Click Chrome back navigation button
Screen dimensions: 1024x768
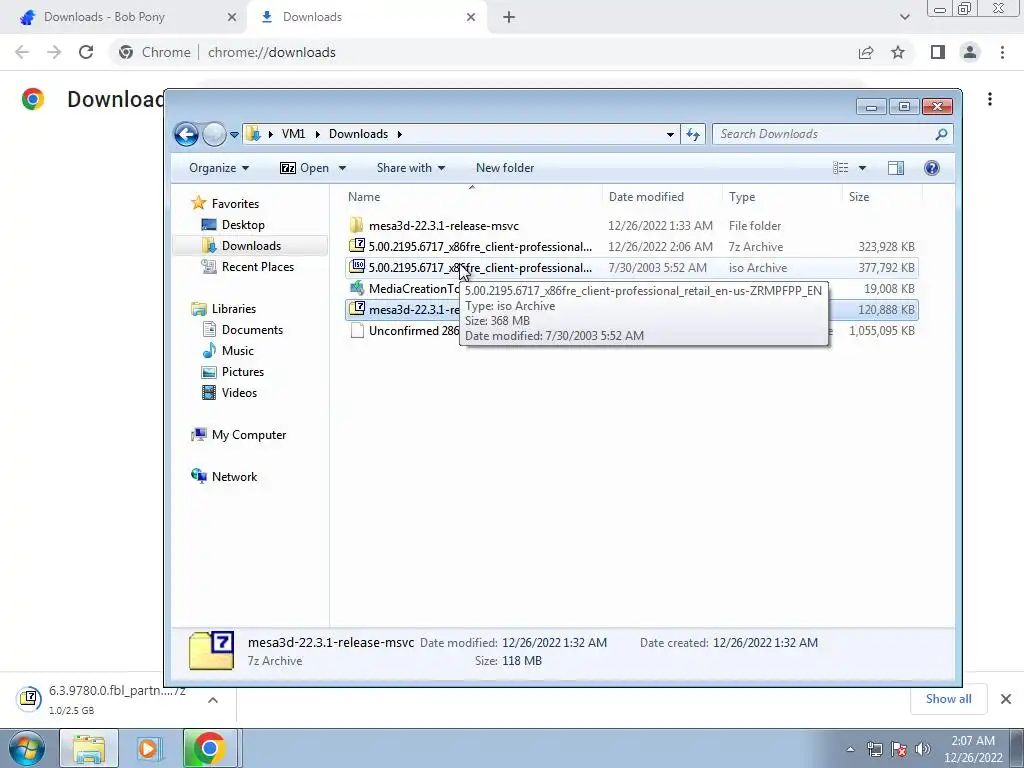pos(22,52)
